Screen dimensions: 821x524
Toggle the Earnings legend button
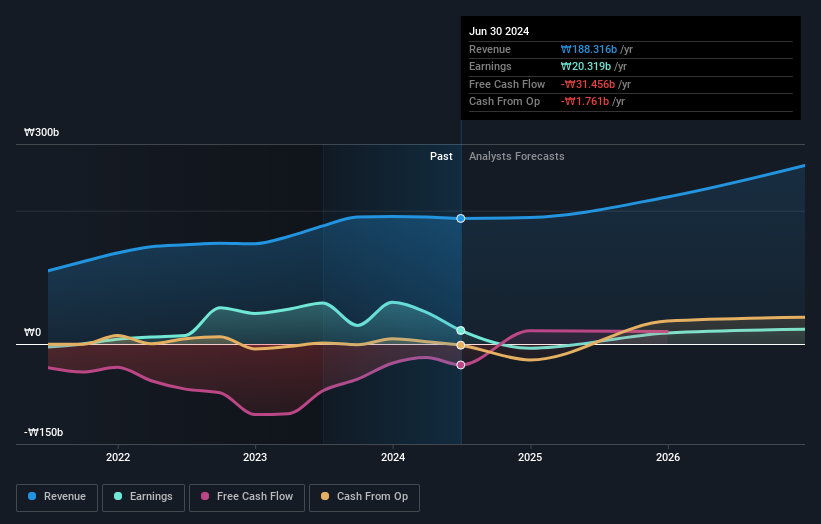click(x=143, y=497)
